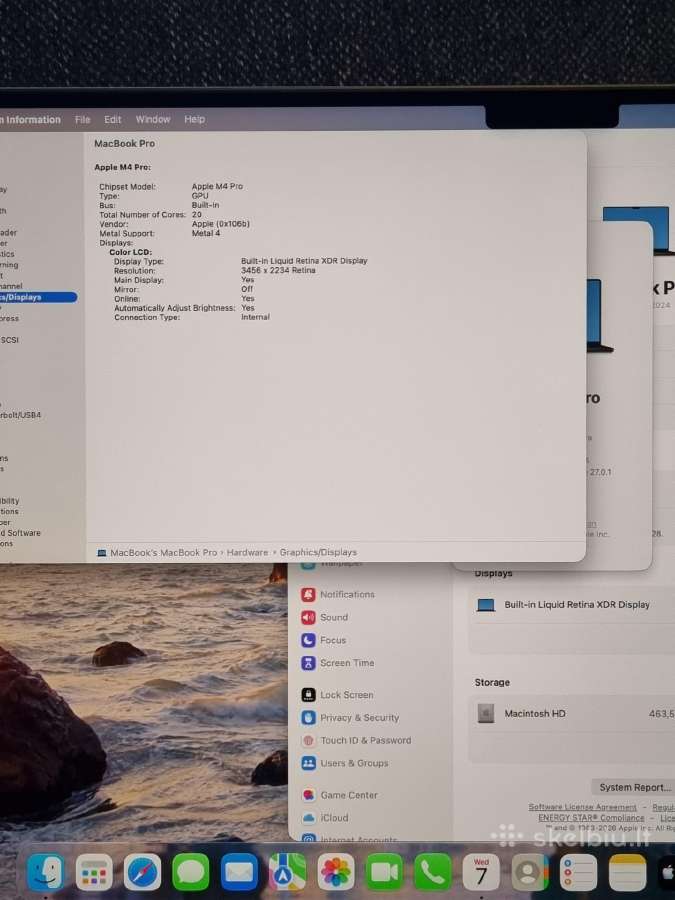675x900 pixels.
Task: Open the ENERGY STAR Compliance link
Action: 591,817
